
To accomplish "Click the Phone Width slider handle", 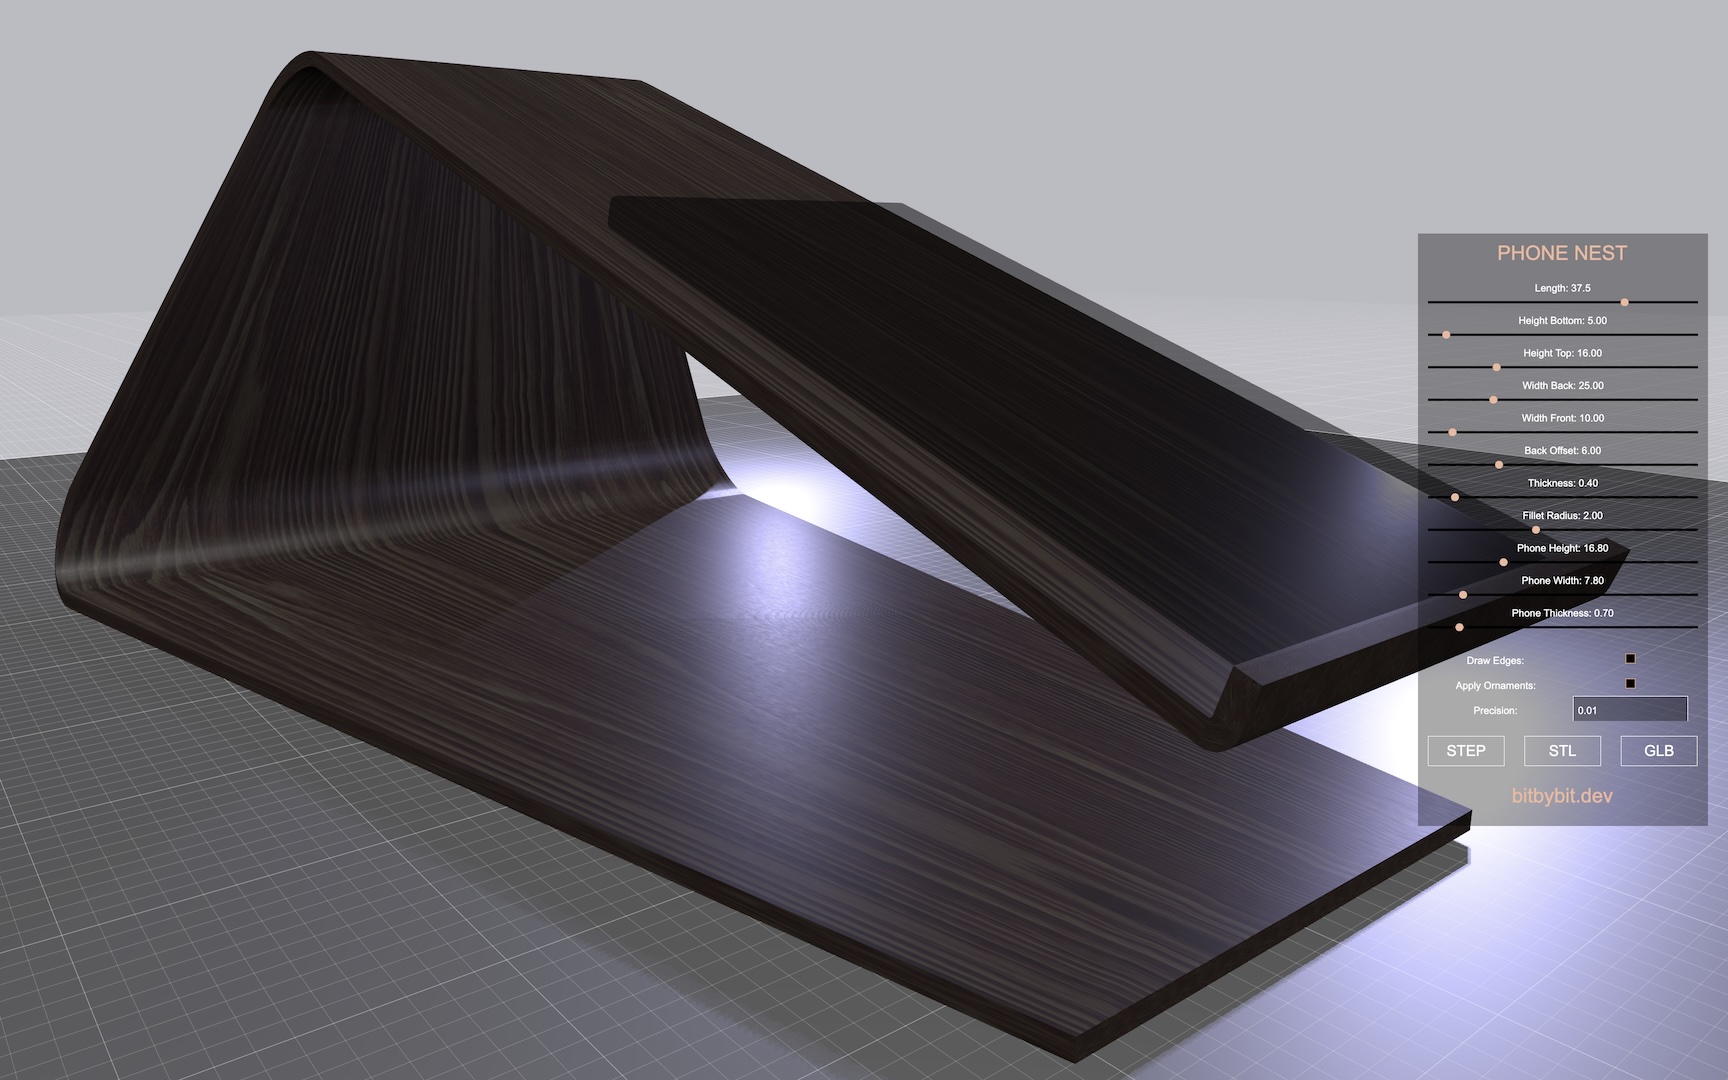I will coord(1463,594).
